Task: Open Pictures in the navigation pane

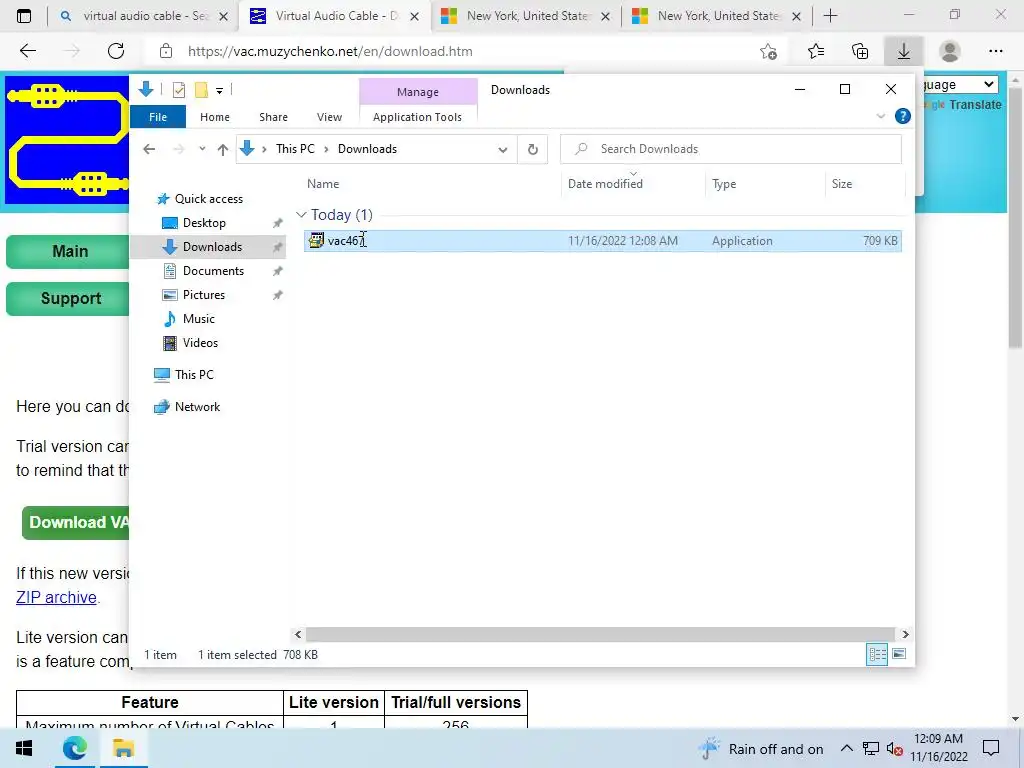Action: point(204,295)
